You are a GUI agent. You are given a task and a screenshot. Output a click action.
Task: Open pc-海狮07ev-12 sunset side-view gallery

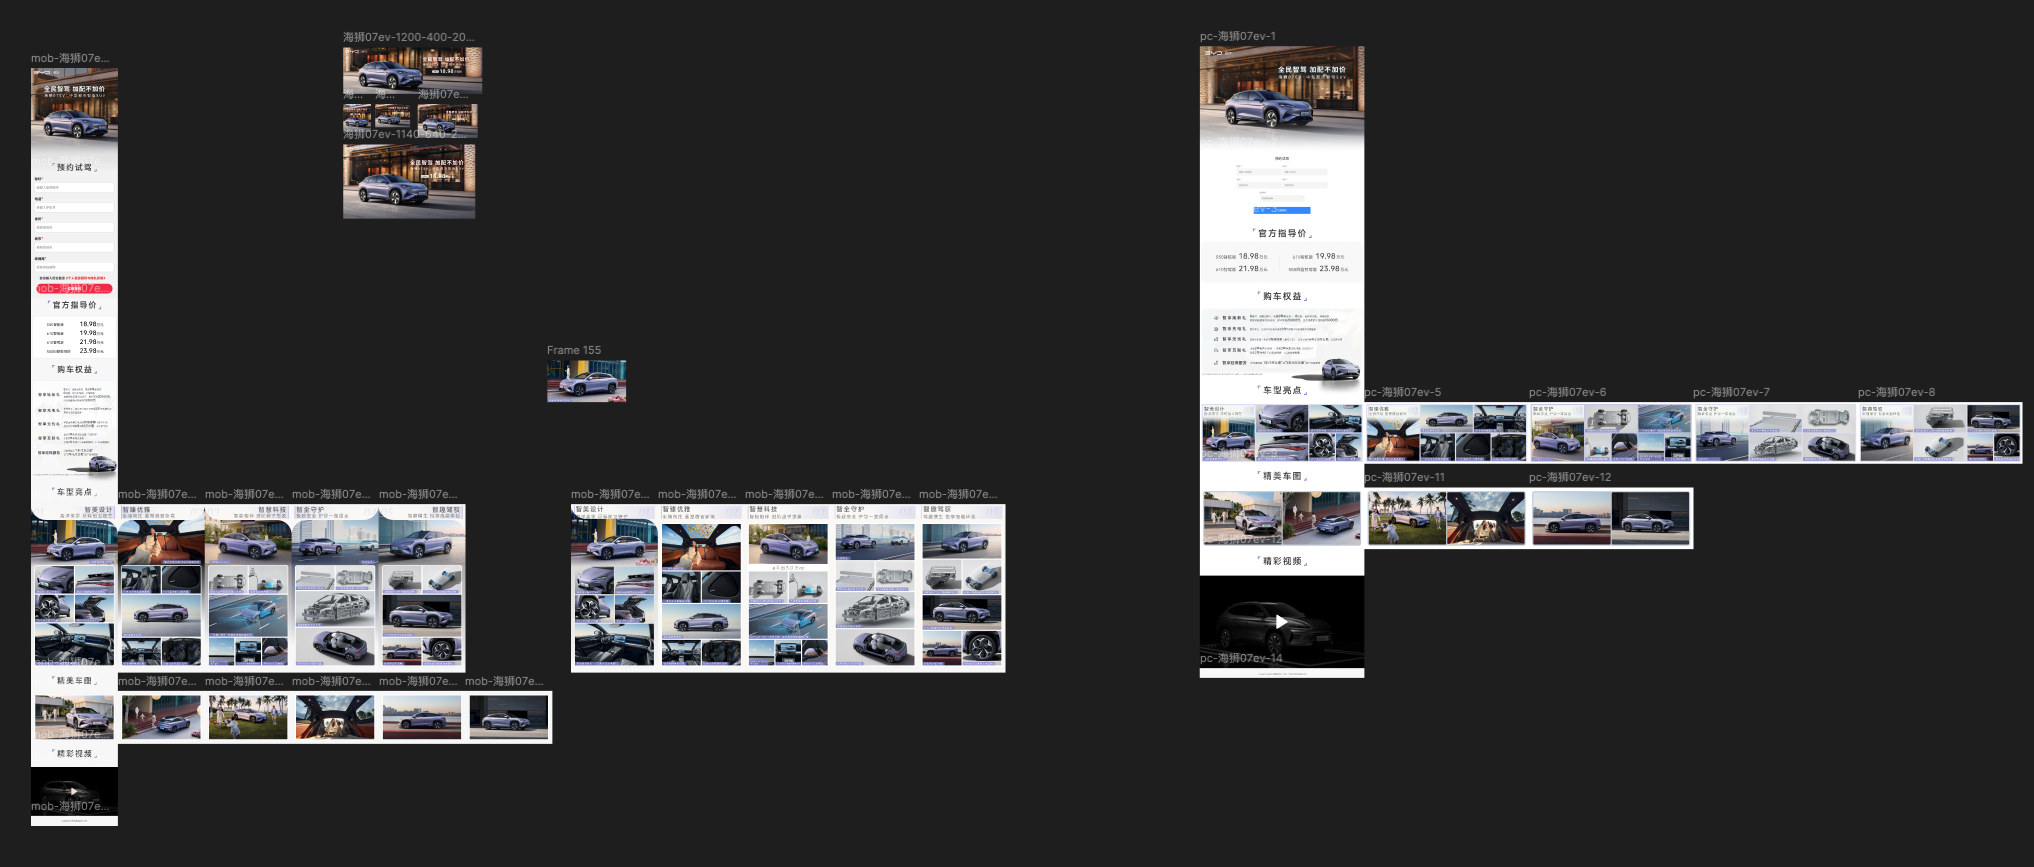pos(1611,518)
